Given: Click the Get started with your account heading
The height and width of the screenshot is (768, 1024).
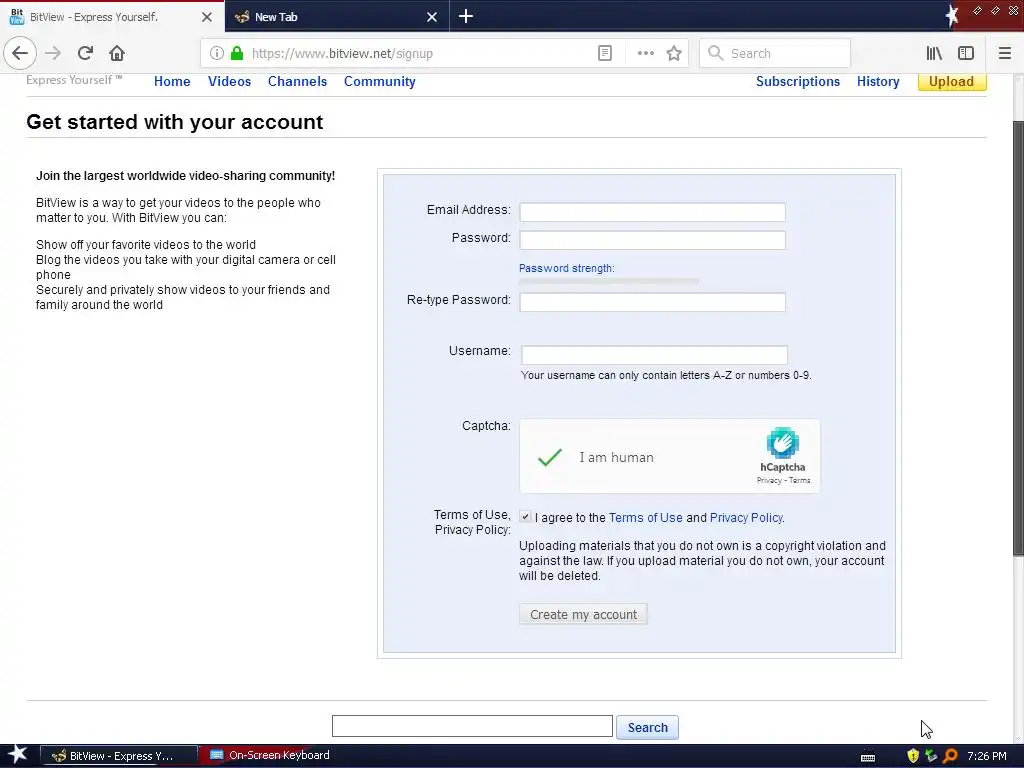Looking at the screenshot, I should [x=174, y=122].
